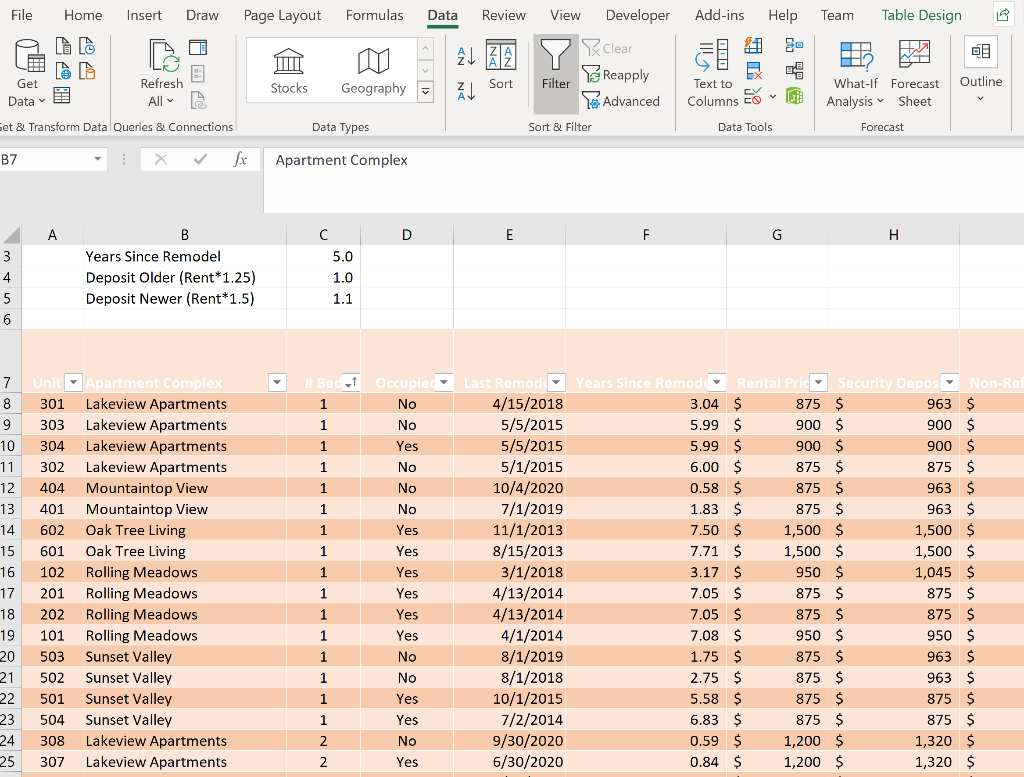Click the Remove Duplicates icon
This screenshot has width=1024, height=777.
click(754, 71)
